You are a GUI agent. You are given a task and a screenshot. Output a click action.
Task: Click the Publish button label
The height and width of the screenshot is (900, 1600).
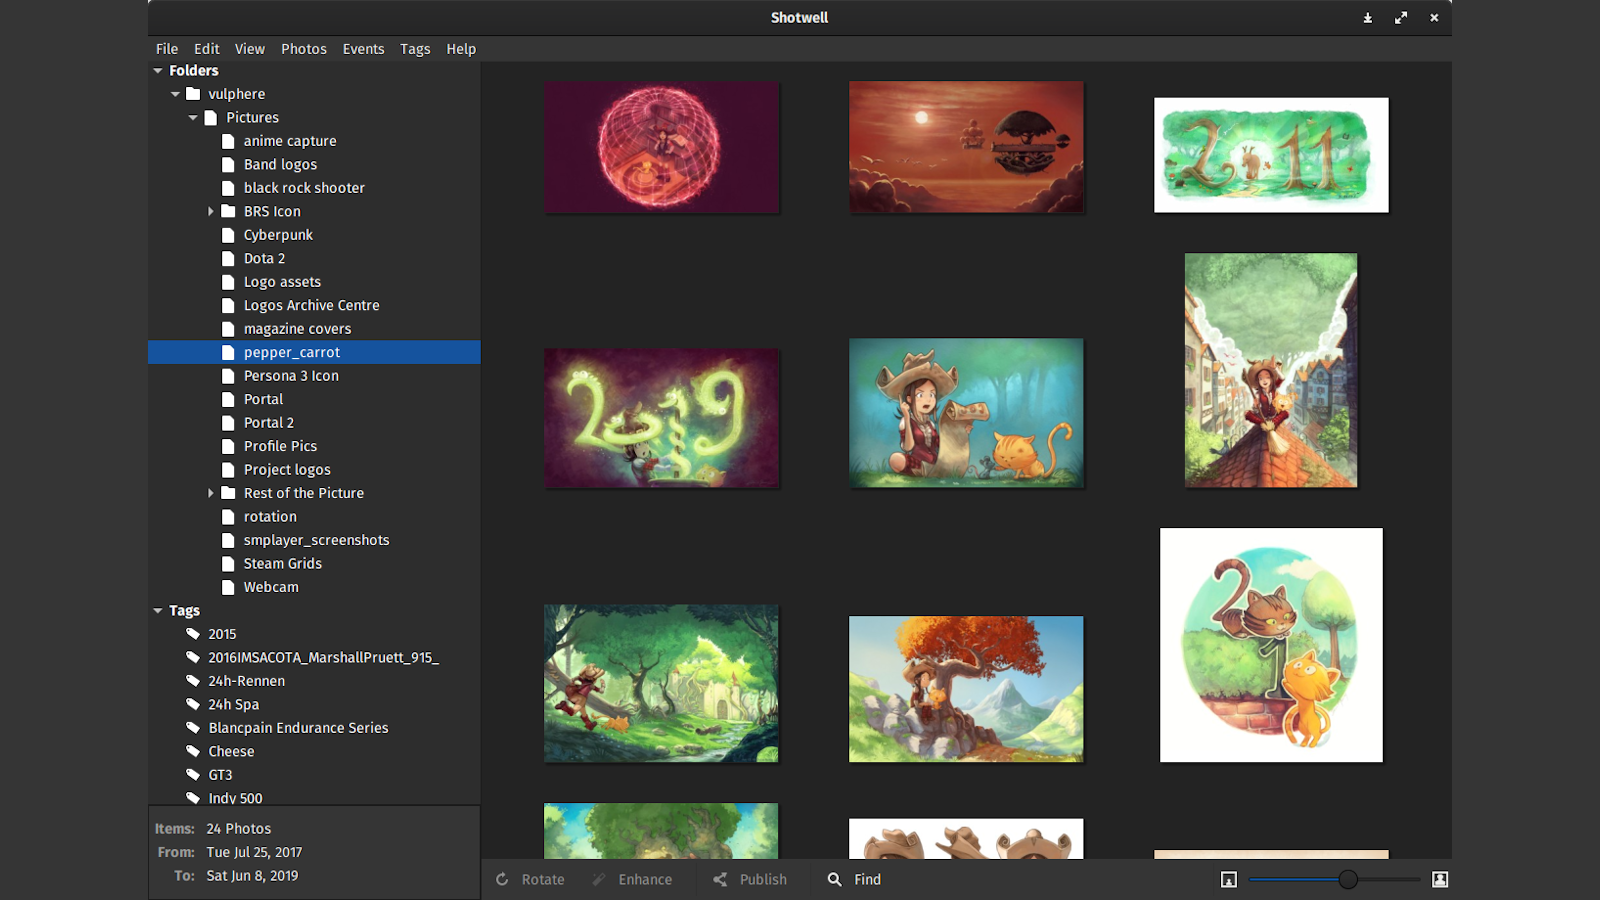click(763, 880)
